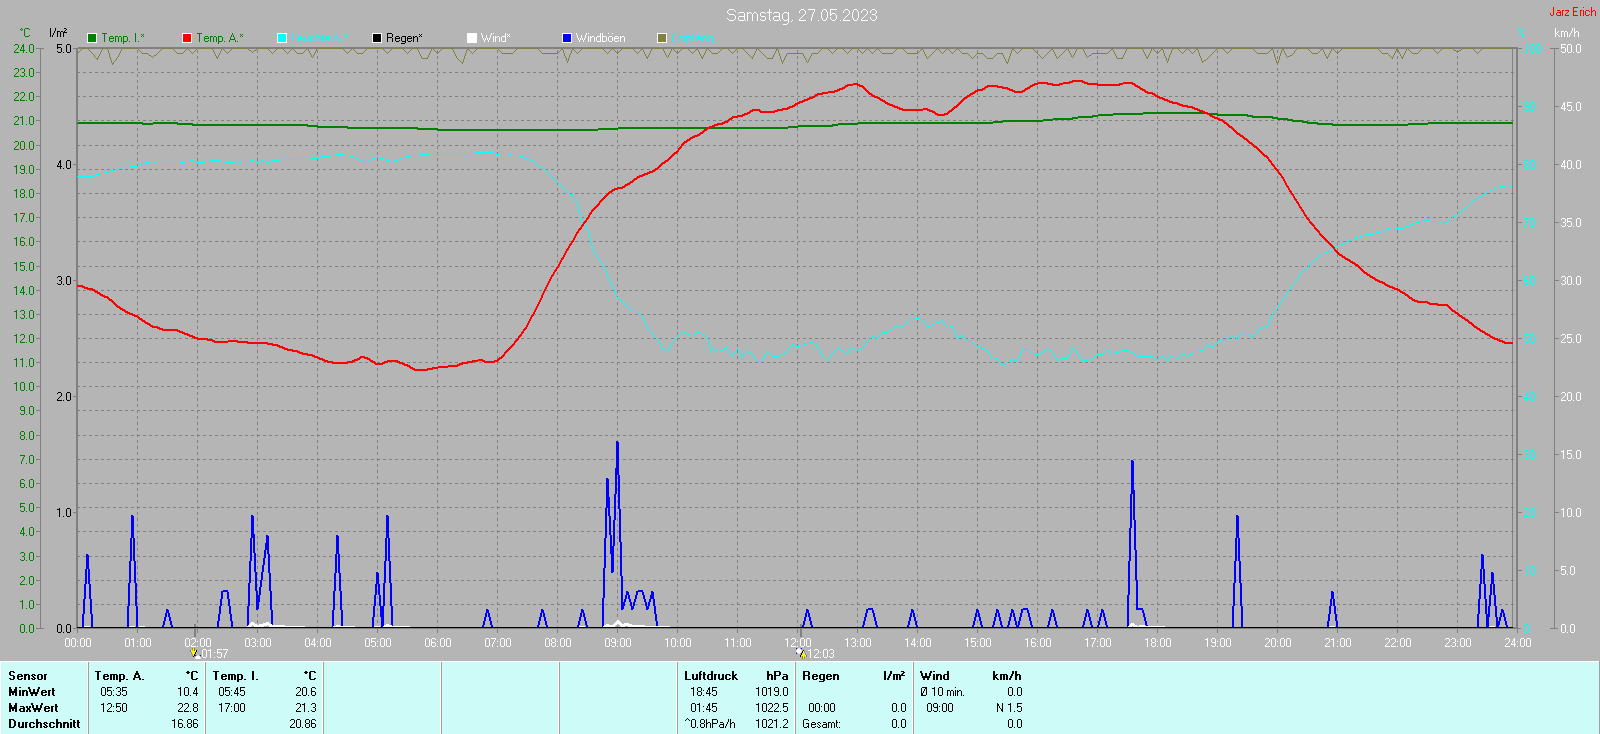Click the 'Ø 10 min.' wind label
This screenshot has width=1600, height=734.
point(943,692)
